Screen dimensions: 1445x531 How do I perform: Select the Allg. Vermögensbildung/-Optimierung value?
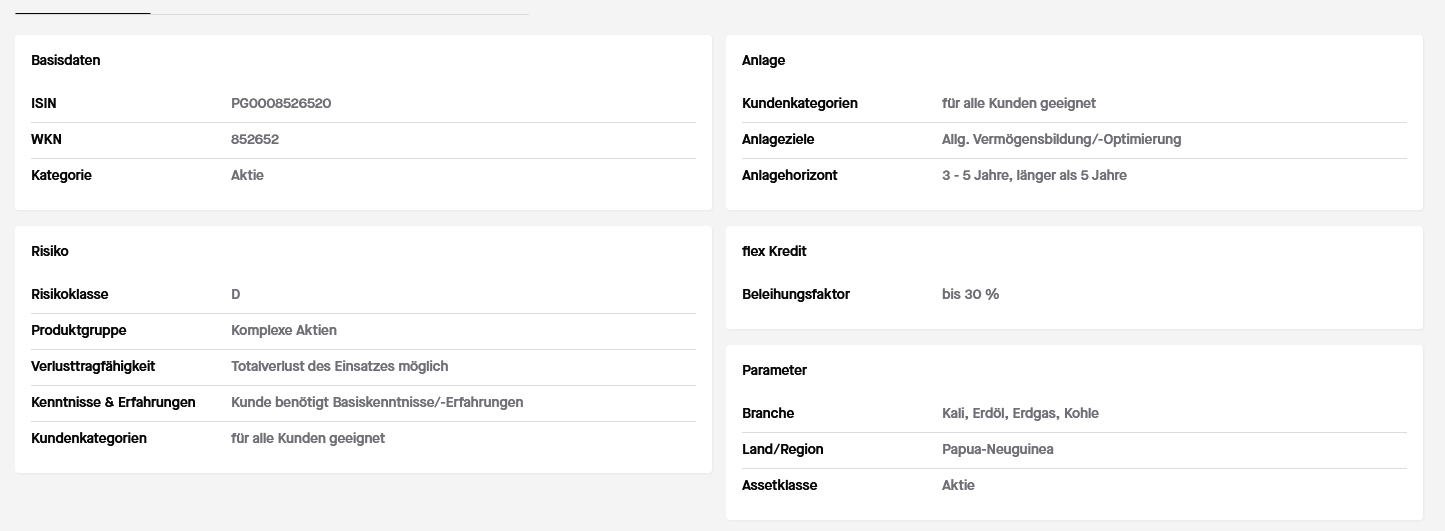(1061, 139)
